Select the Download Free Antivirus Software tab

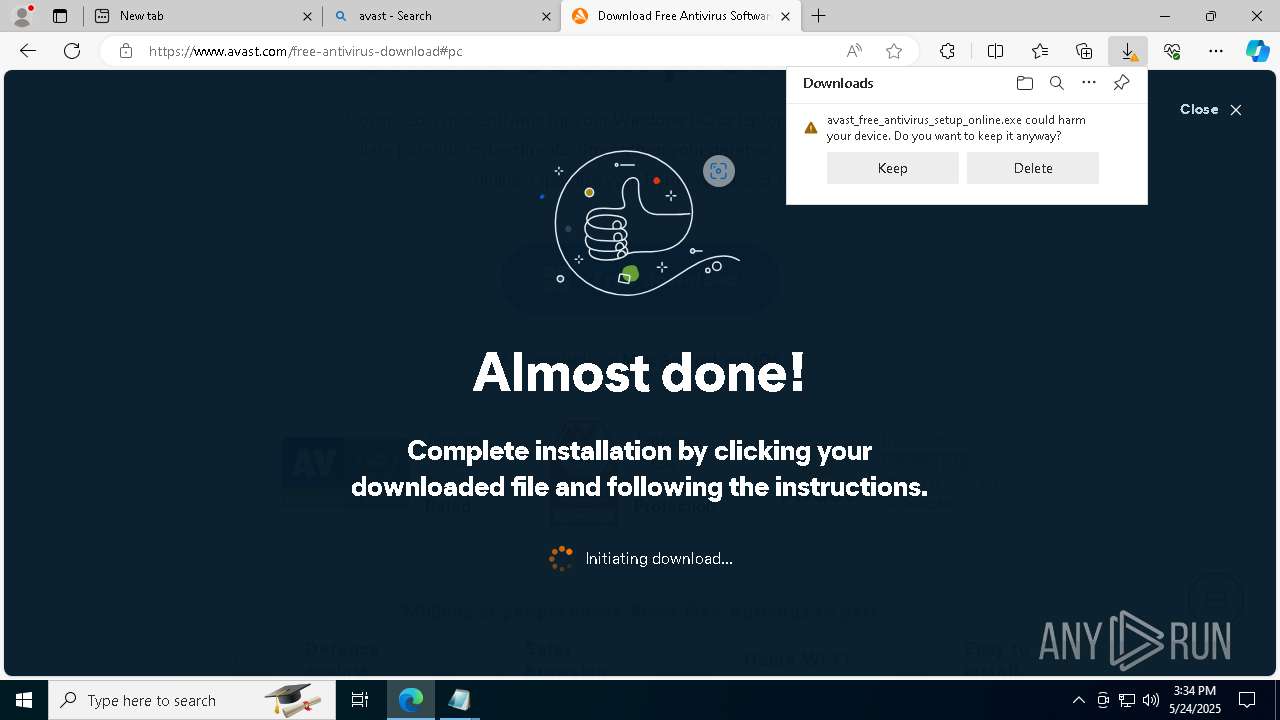tap(681, 16)
